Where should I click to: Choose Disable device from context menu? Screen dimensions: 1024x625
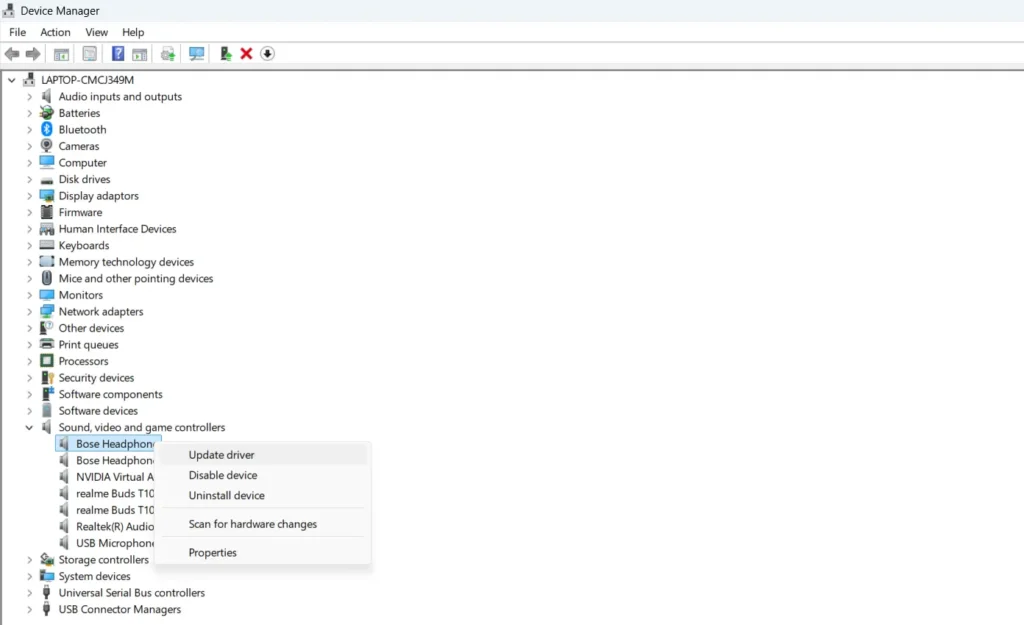click(264, 475)
